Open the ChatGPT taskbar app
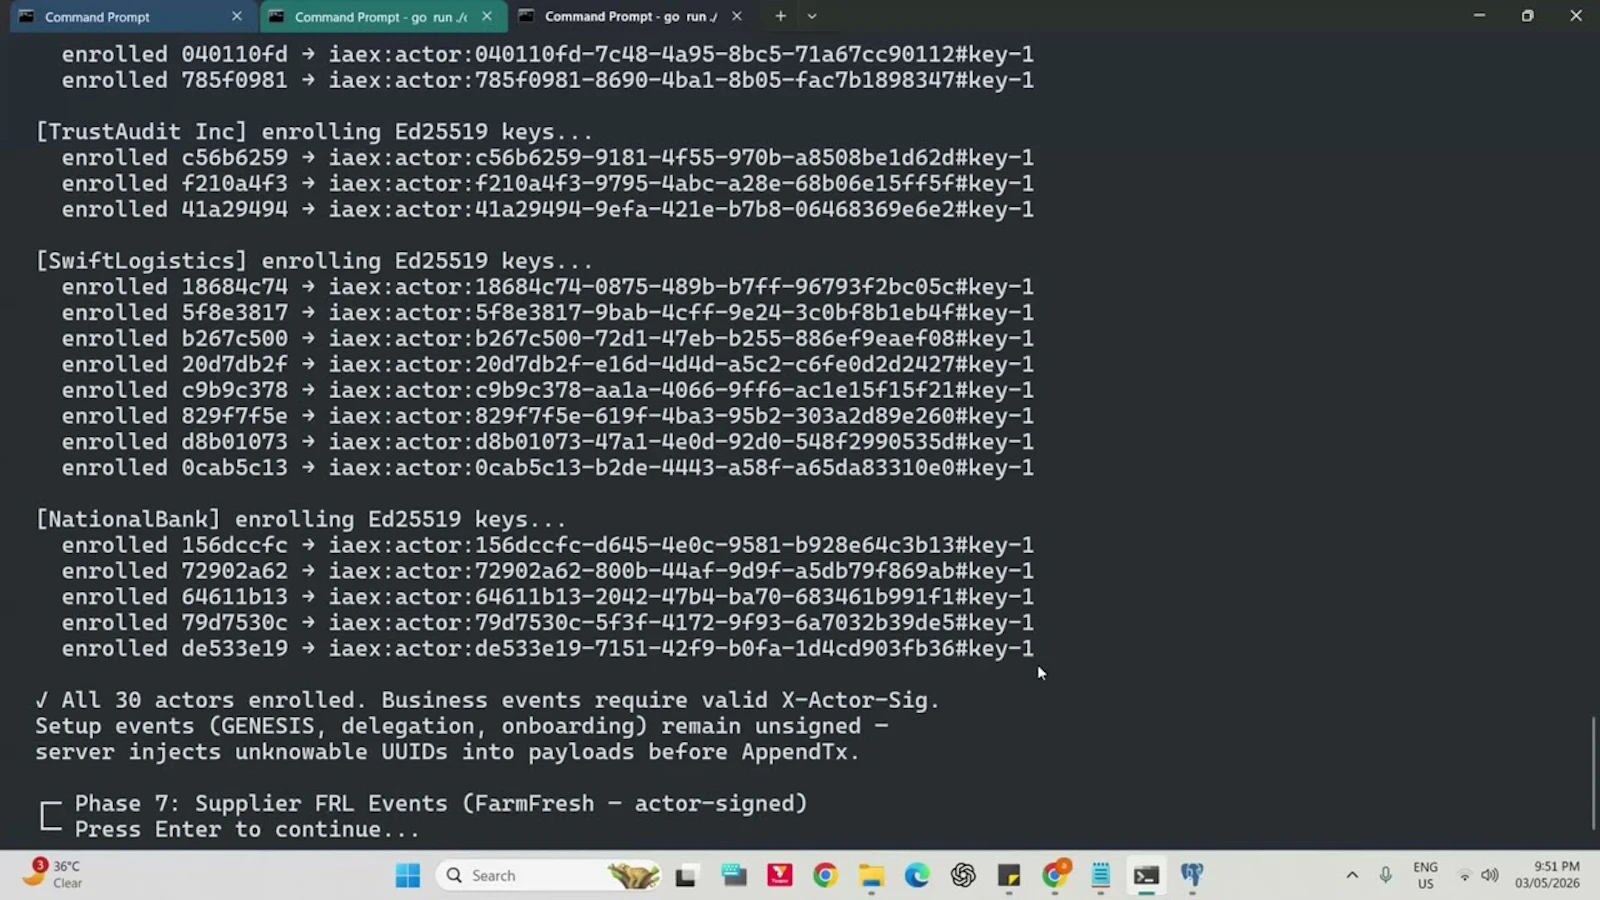1600x900 pixels. (x=963, y=876)
